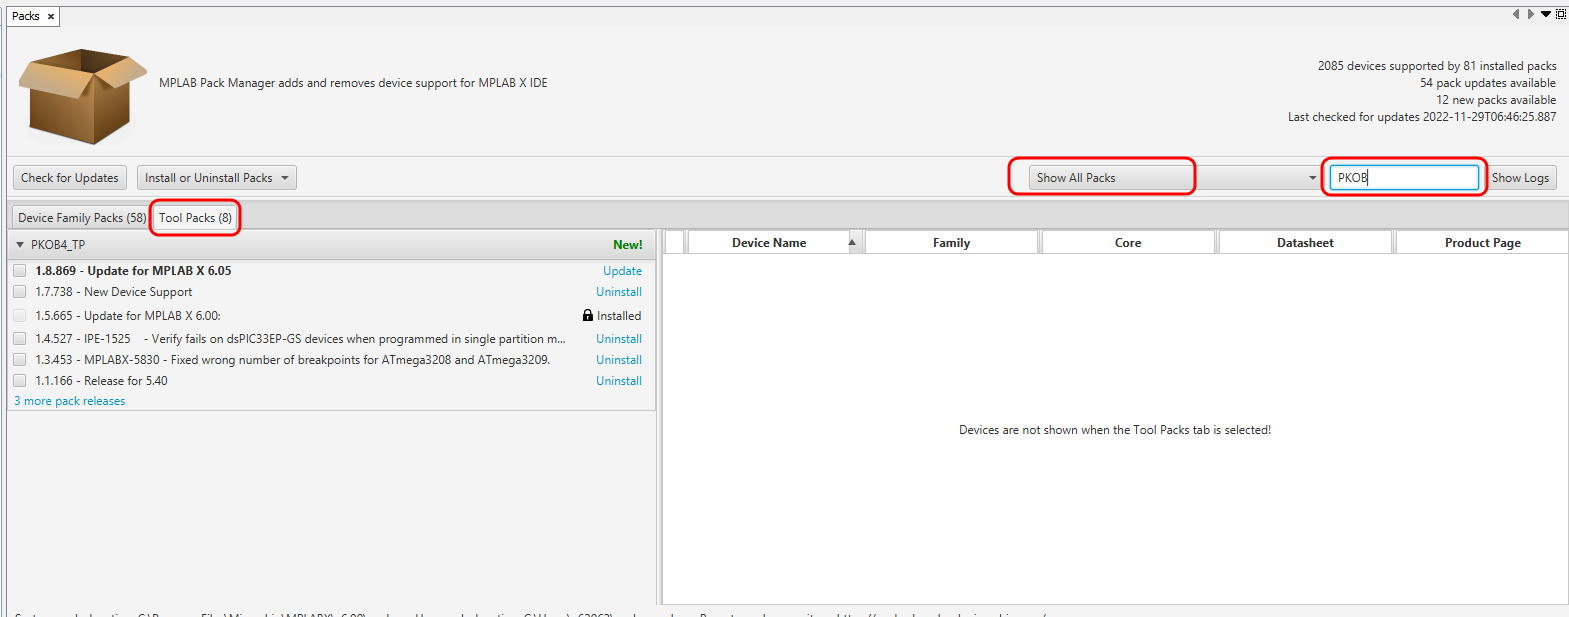Image resolution: width=1569 pixels, height=617 pixels.
Task: Check the 1.8.869 Update for MPLAB X 6.05 box
Action: coord(20,271)
